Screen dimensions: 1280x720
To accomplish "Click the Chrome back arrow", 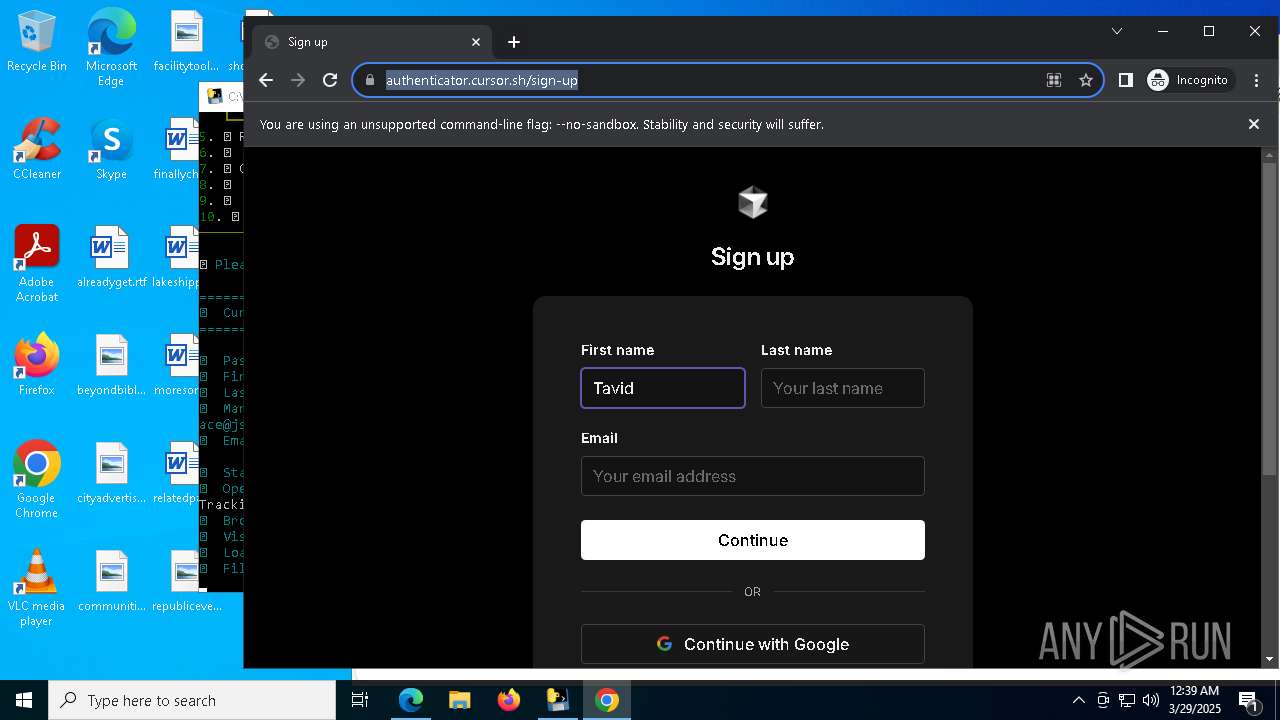I will 266,80.
